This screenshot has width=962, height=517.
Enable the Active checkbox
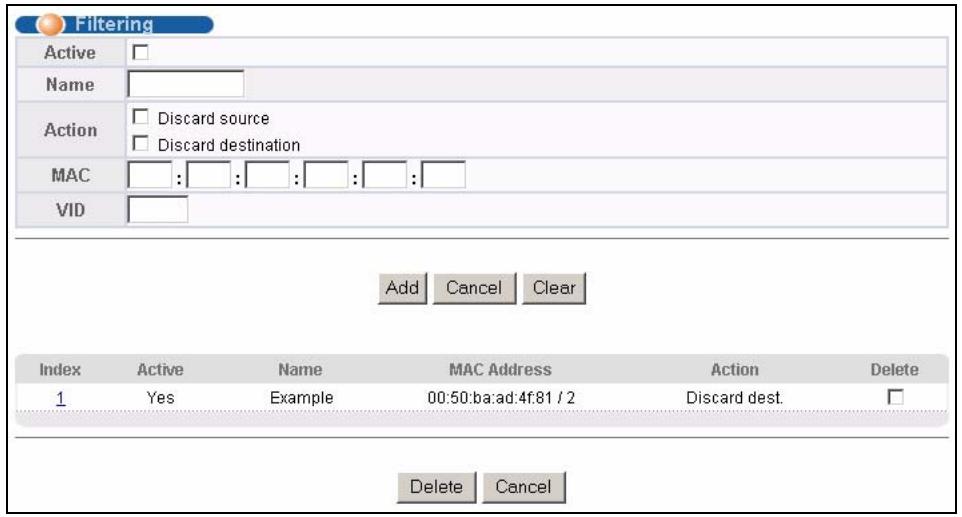(x=140, y=53)
